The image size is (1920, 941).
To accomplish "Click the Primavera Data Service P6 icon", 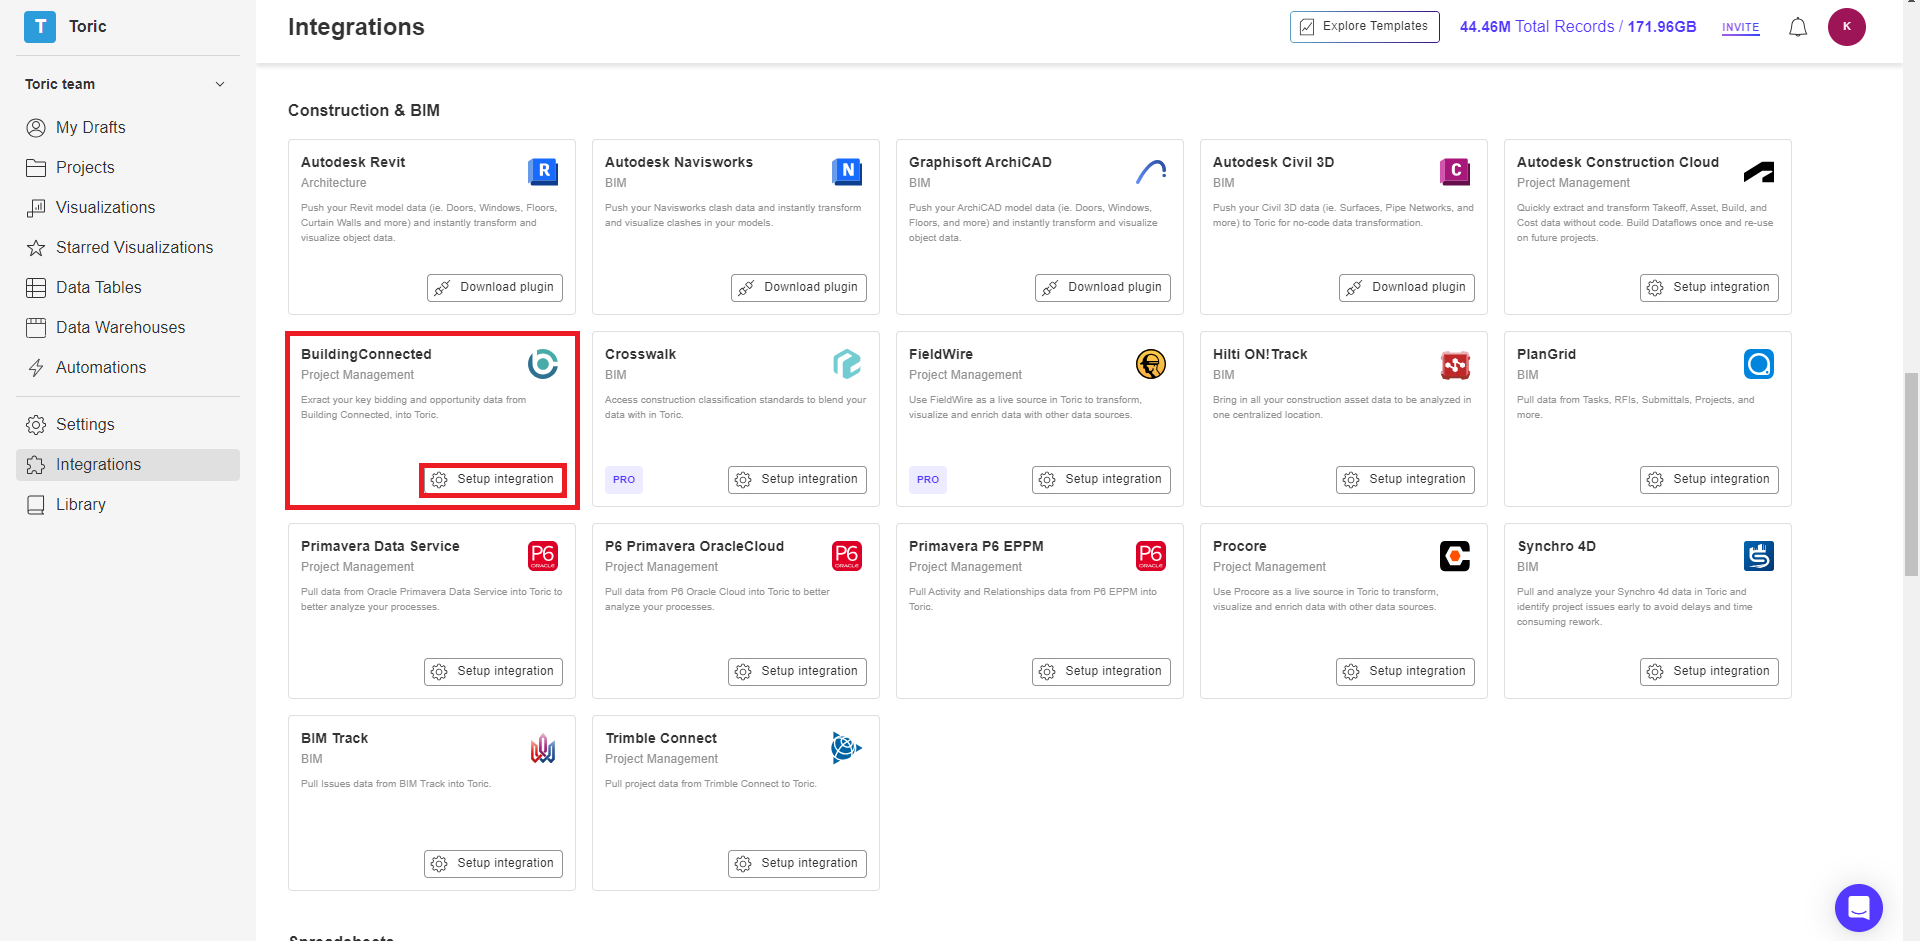I will click(543, 556).
